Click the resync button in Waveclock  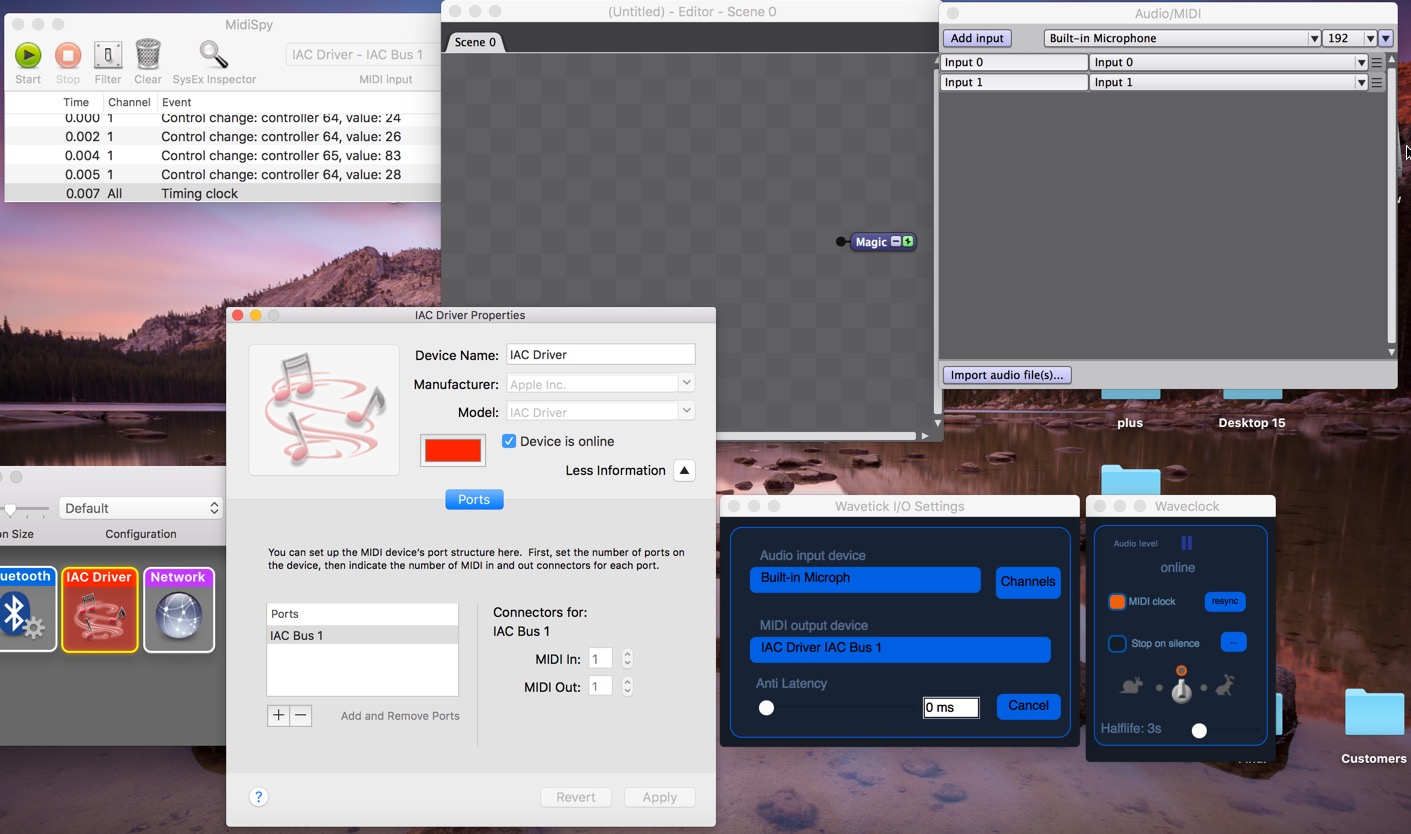[x=1225, y=601]
